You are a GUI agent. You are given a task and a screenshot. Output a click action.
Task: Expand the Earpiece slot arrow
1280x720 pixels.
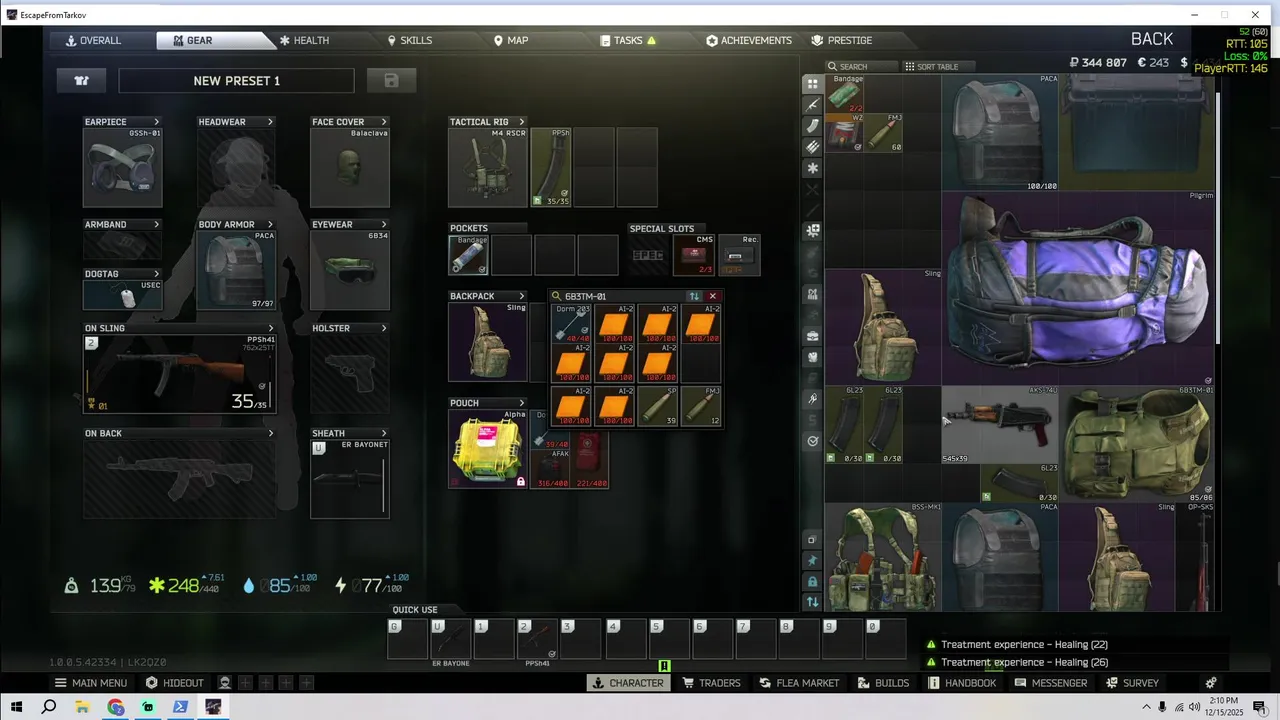[156, 122]
